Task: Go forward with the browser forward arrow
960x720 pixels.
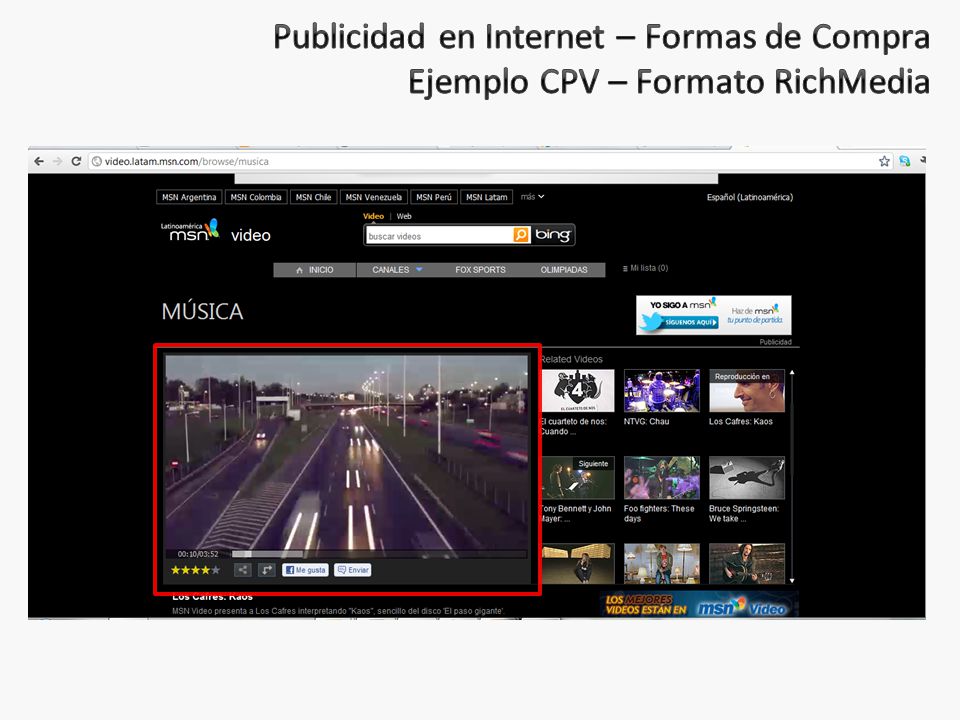Action: (58, 161)
